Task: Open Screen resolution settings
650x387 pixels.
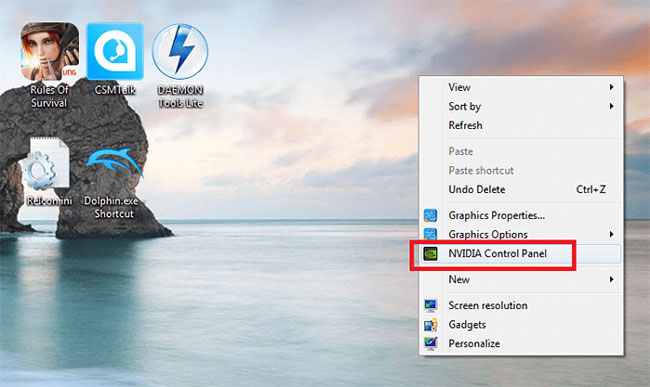Action: click(x=521, y=306)
